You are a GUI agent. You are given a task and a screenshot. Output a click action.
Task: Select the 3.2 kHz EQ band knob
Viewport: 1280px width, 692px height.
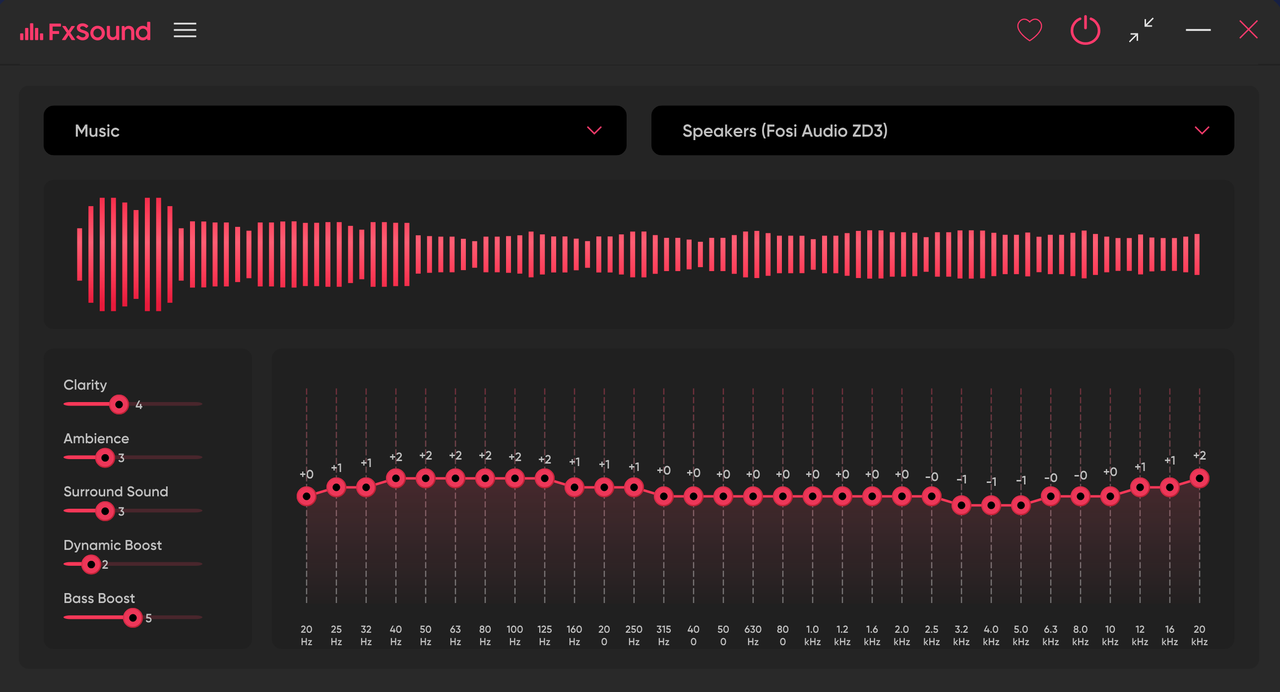961,505
